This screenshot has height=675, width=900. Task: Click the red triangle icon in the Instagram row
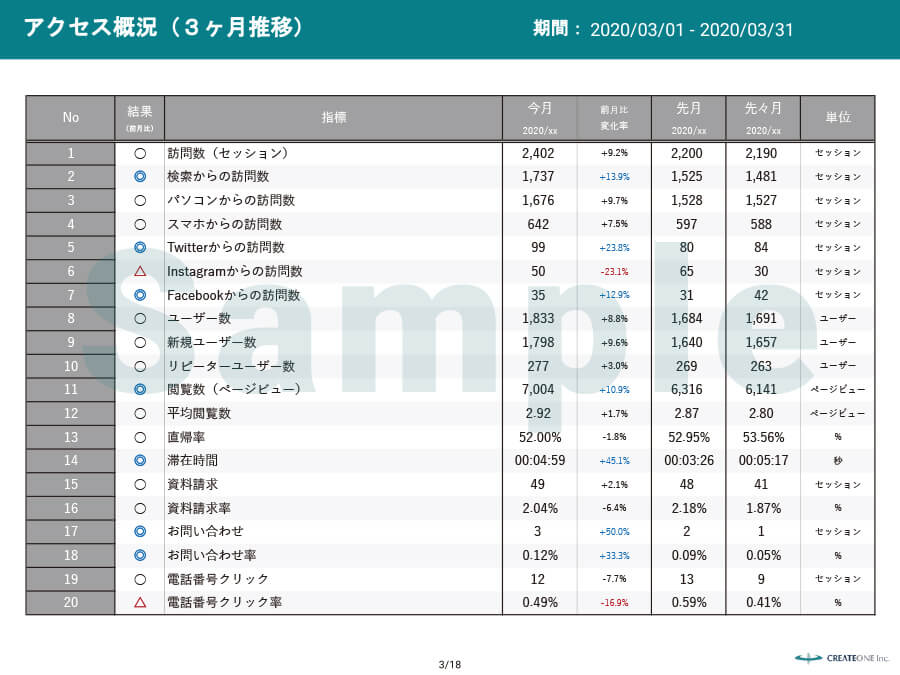140,271
